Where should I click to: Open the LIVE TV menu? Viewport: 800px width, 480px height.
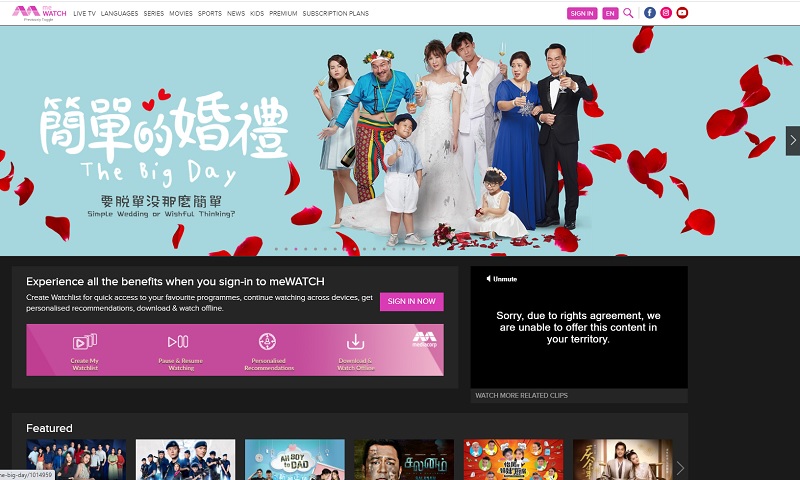click(x=84, y=13)
